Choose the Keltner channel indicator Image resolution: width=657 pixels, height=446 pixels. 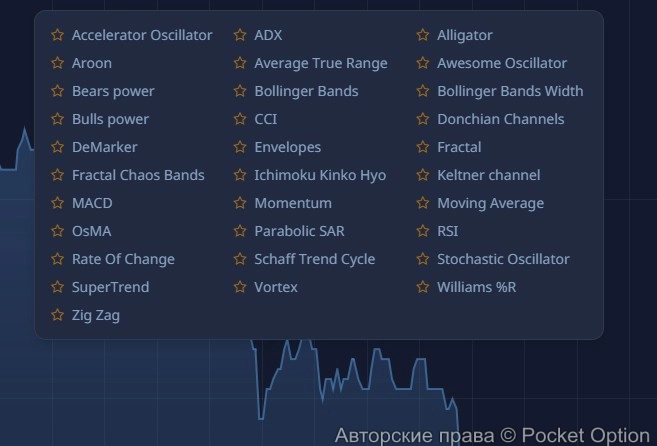point(488,175)
